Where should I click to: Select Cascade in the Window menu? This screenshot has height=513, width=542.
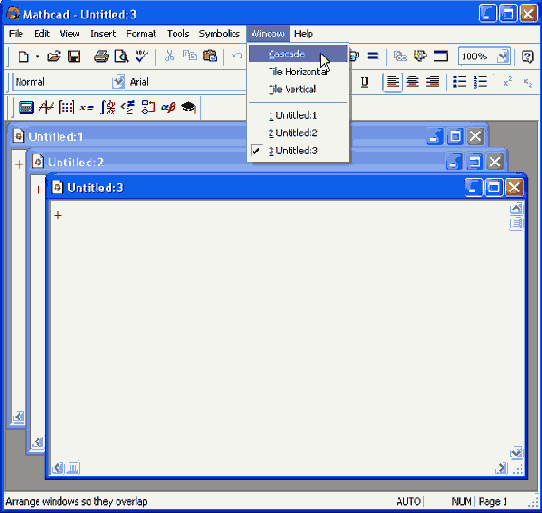click(287, 54)
